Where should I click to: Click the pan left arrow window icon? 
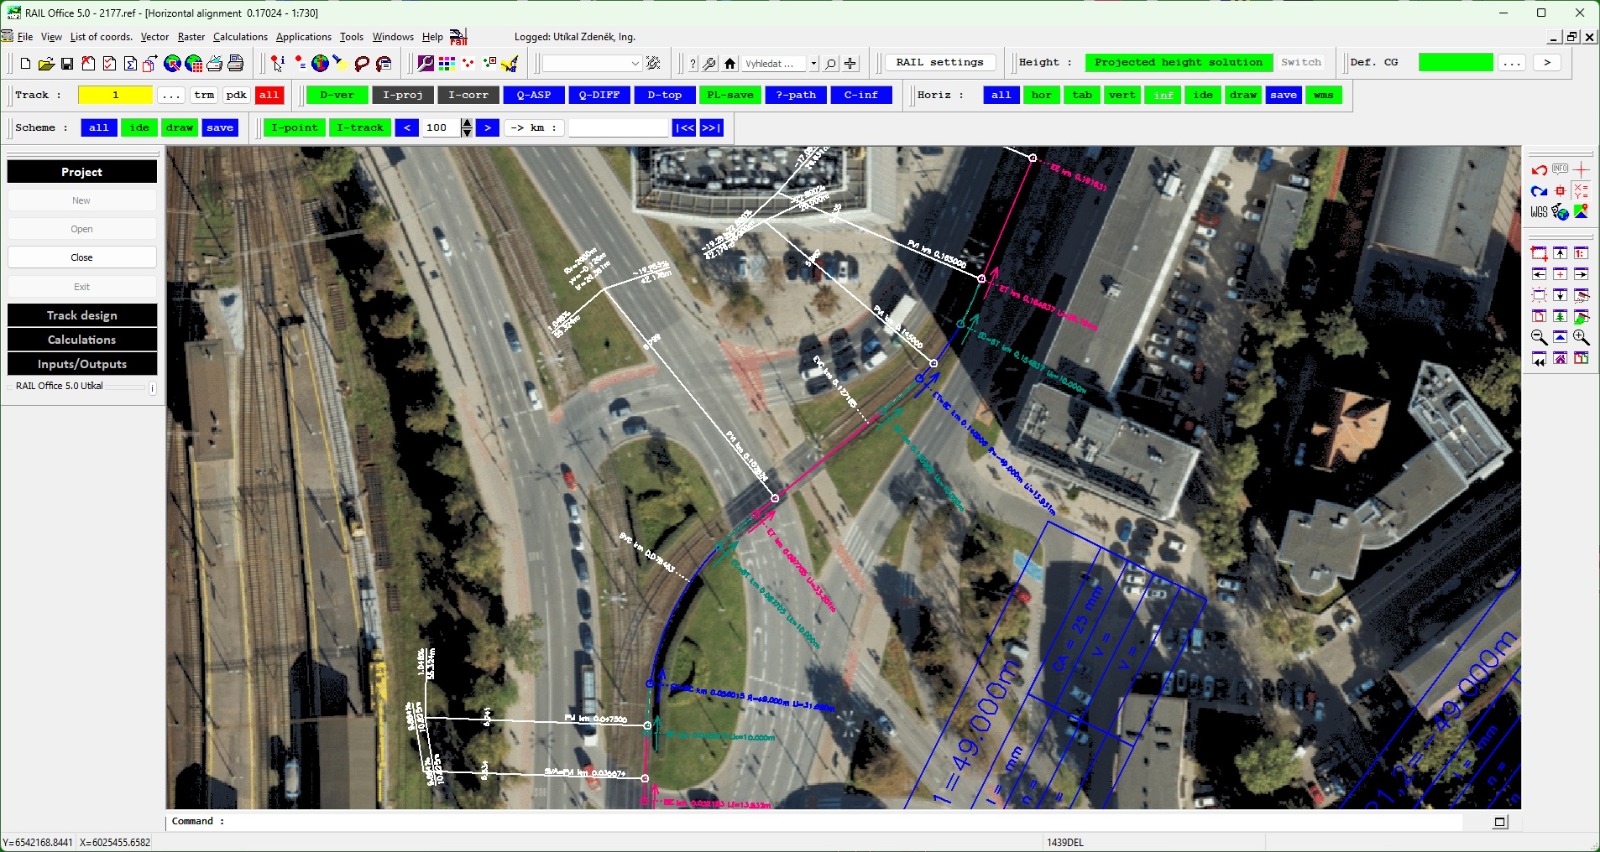click(x=1539, y=274)
